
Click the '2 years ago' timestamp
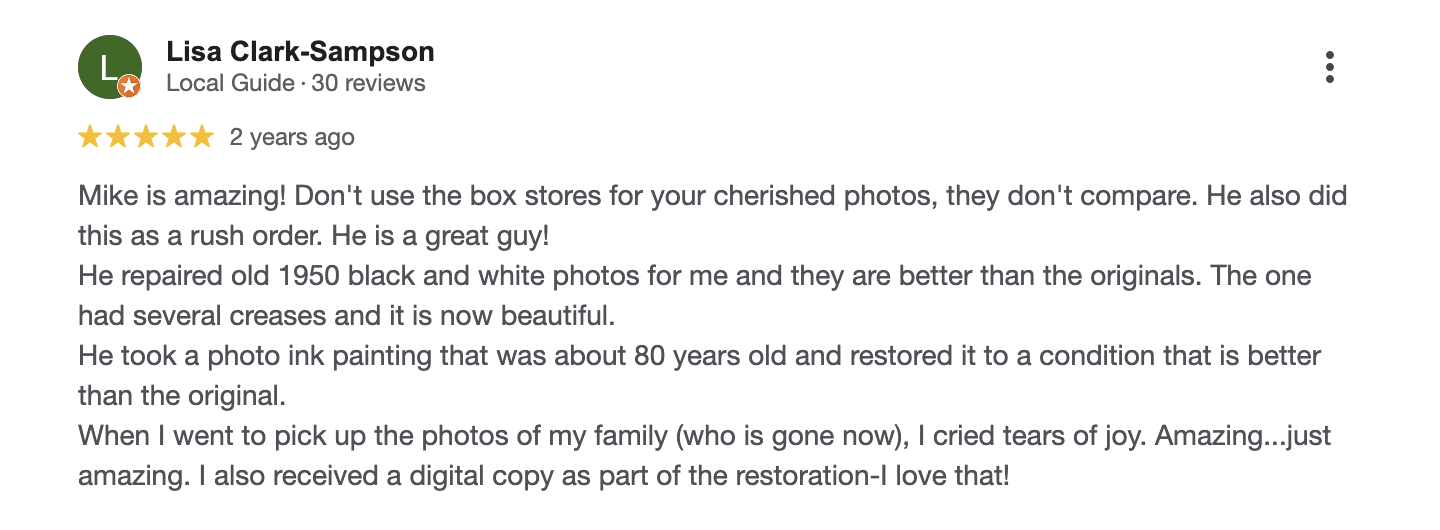click(x=292, y=137)
